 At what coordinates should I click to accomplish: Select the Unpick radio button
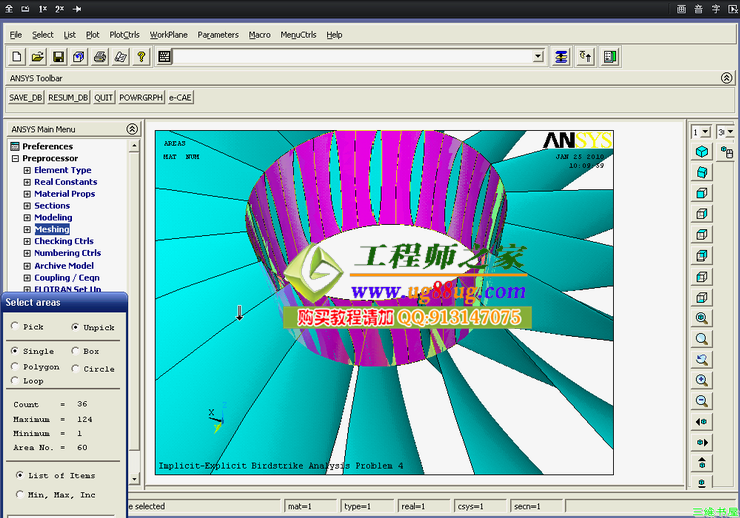click(75, 326)
